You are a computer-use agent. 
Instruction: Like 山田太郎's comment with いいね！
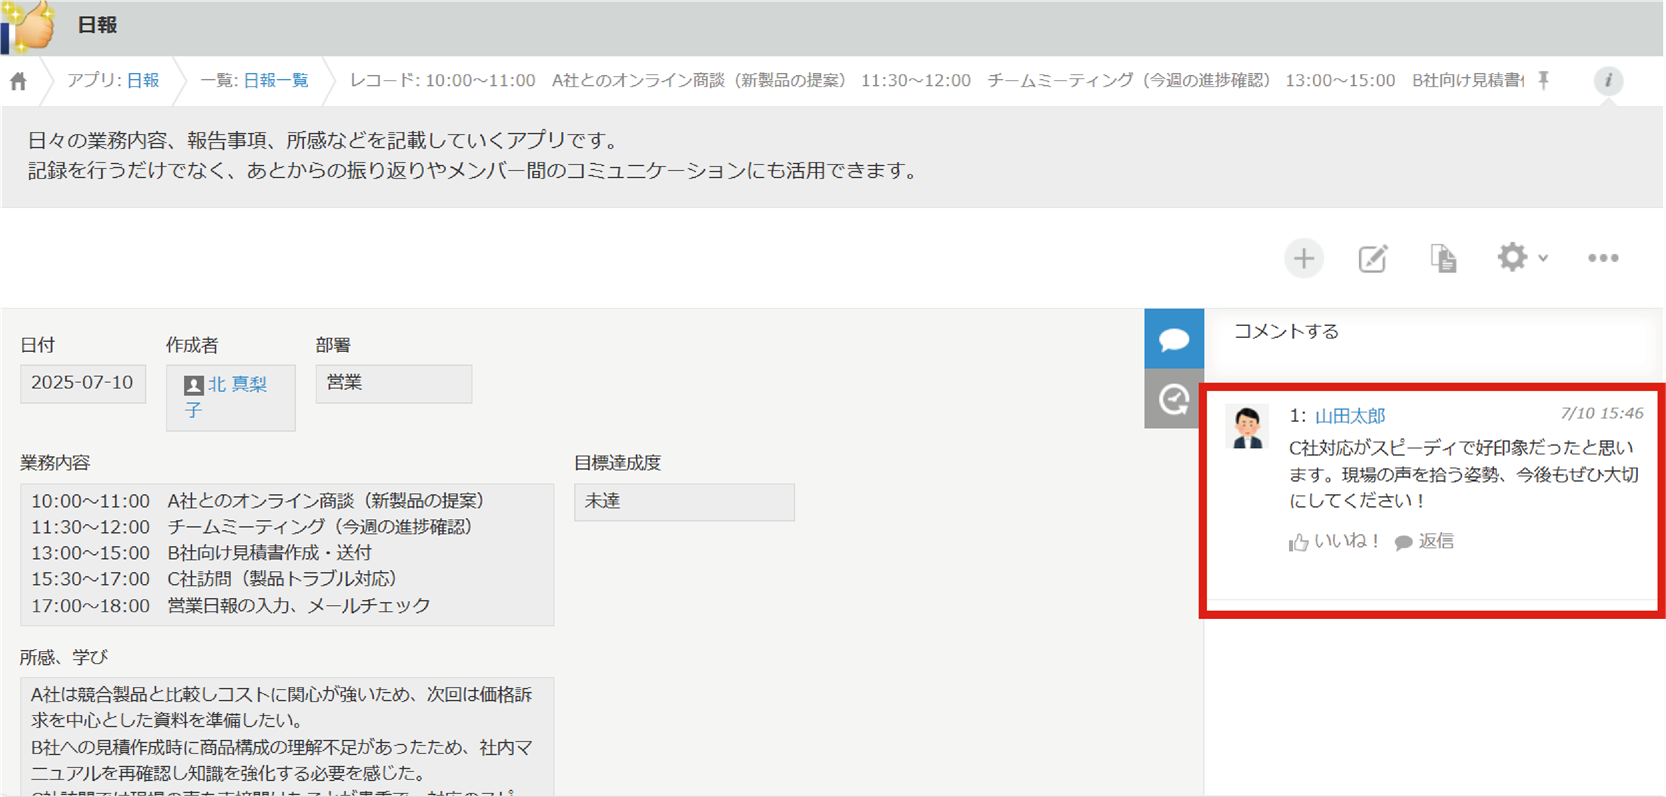[1334, 542]
